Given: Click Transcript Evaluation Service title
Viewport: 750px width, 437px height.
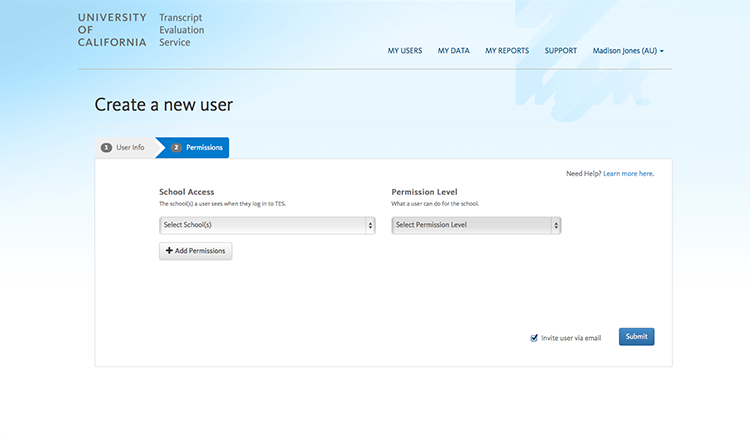Looking at the screenshot, I should [x=182, y=30].
